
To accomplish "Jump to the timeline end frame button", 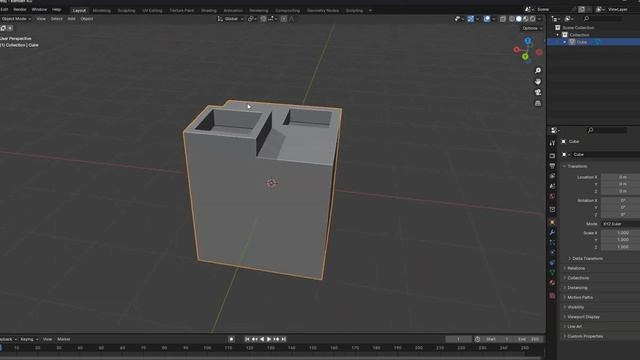I will (x=284, y=339).
